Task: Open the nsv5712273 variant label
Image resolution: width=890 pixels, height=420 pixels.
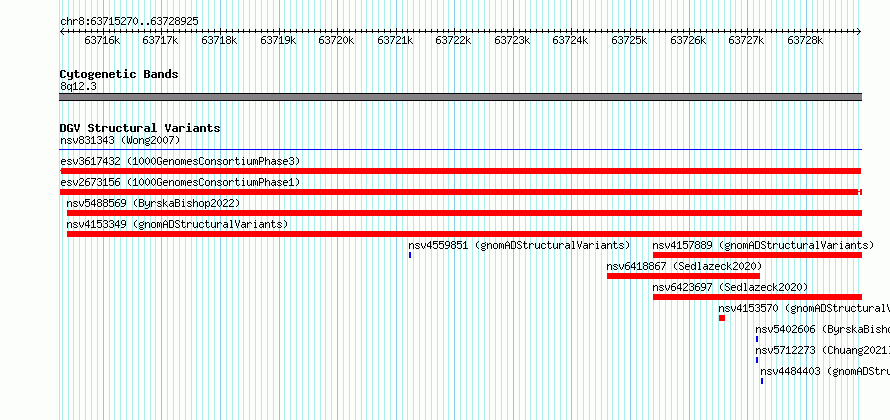Action: tap(822, 350)
